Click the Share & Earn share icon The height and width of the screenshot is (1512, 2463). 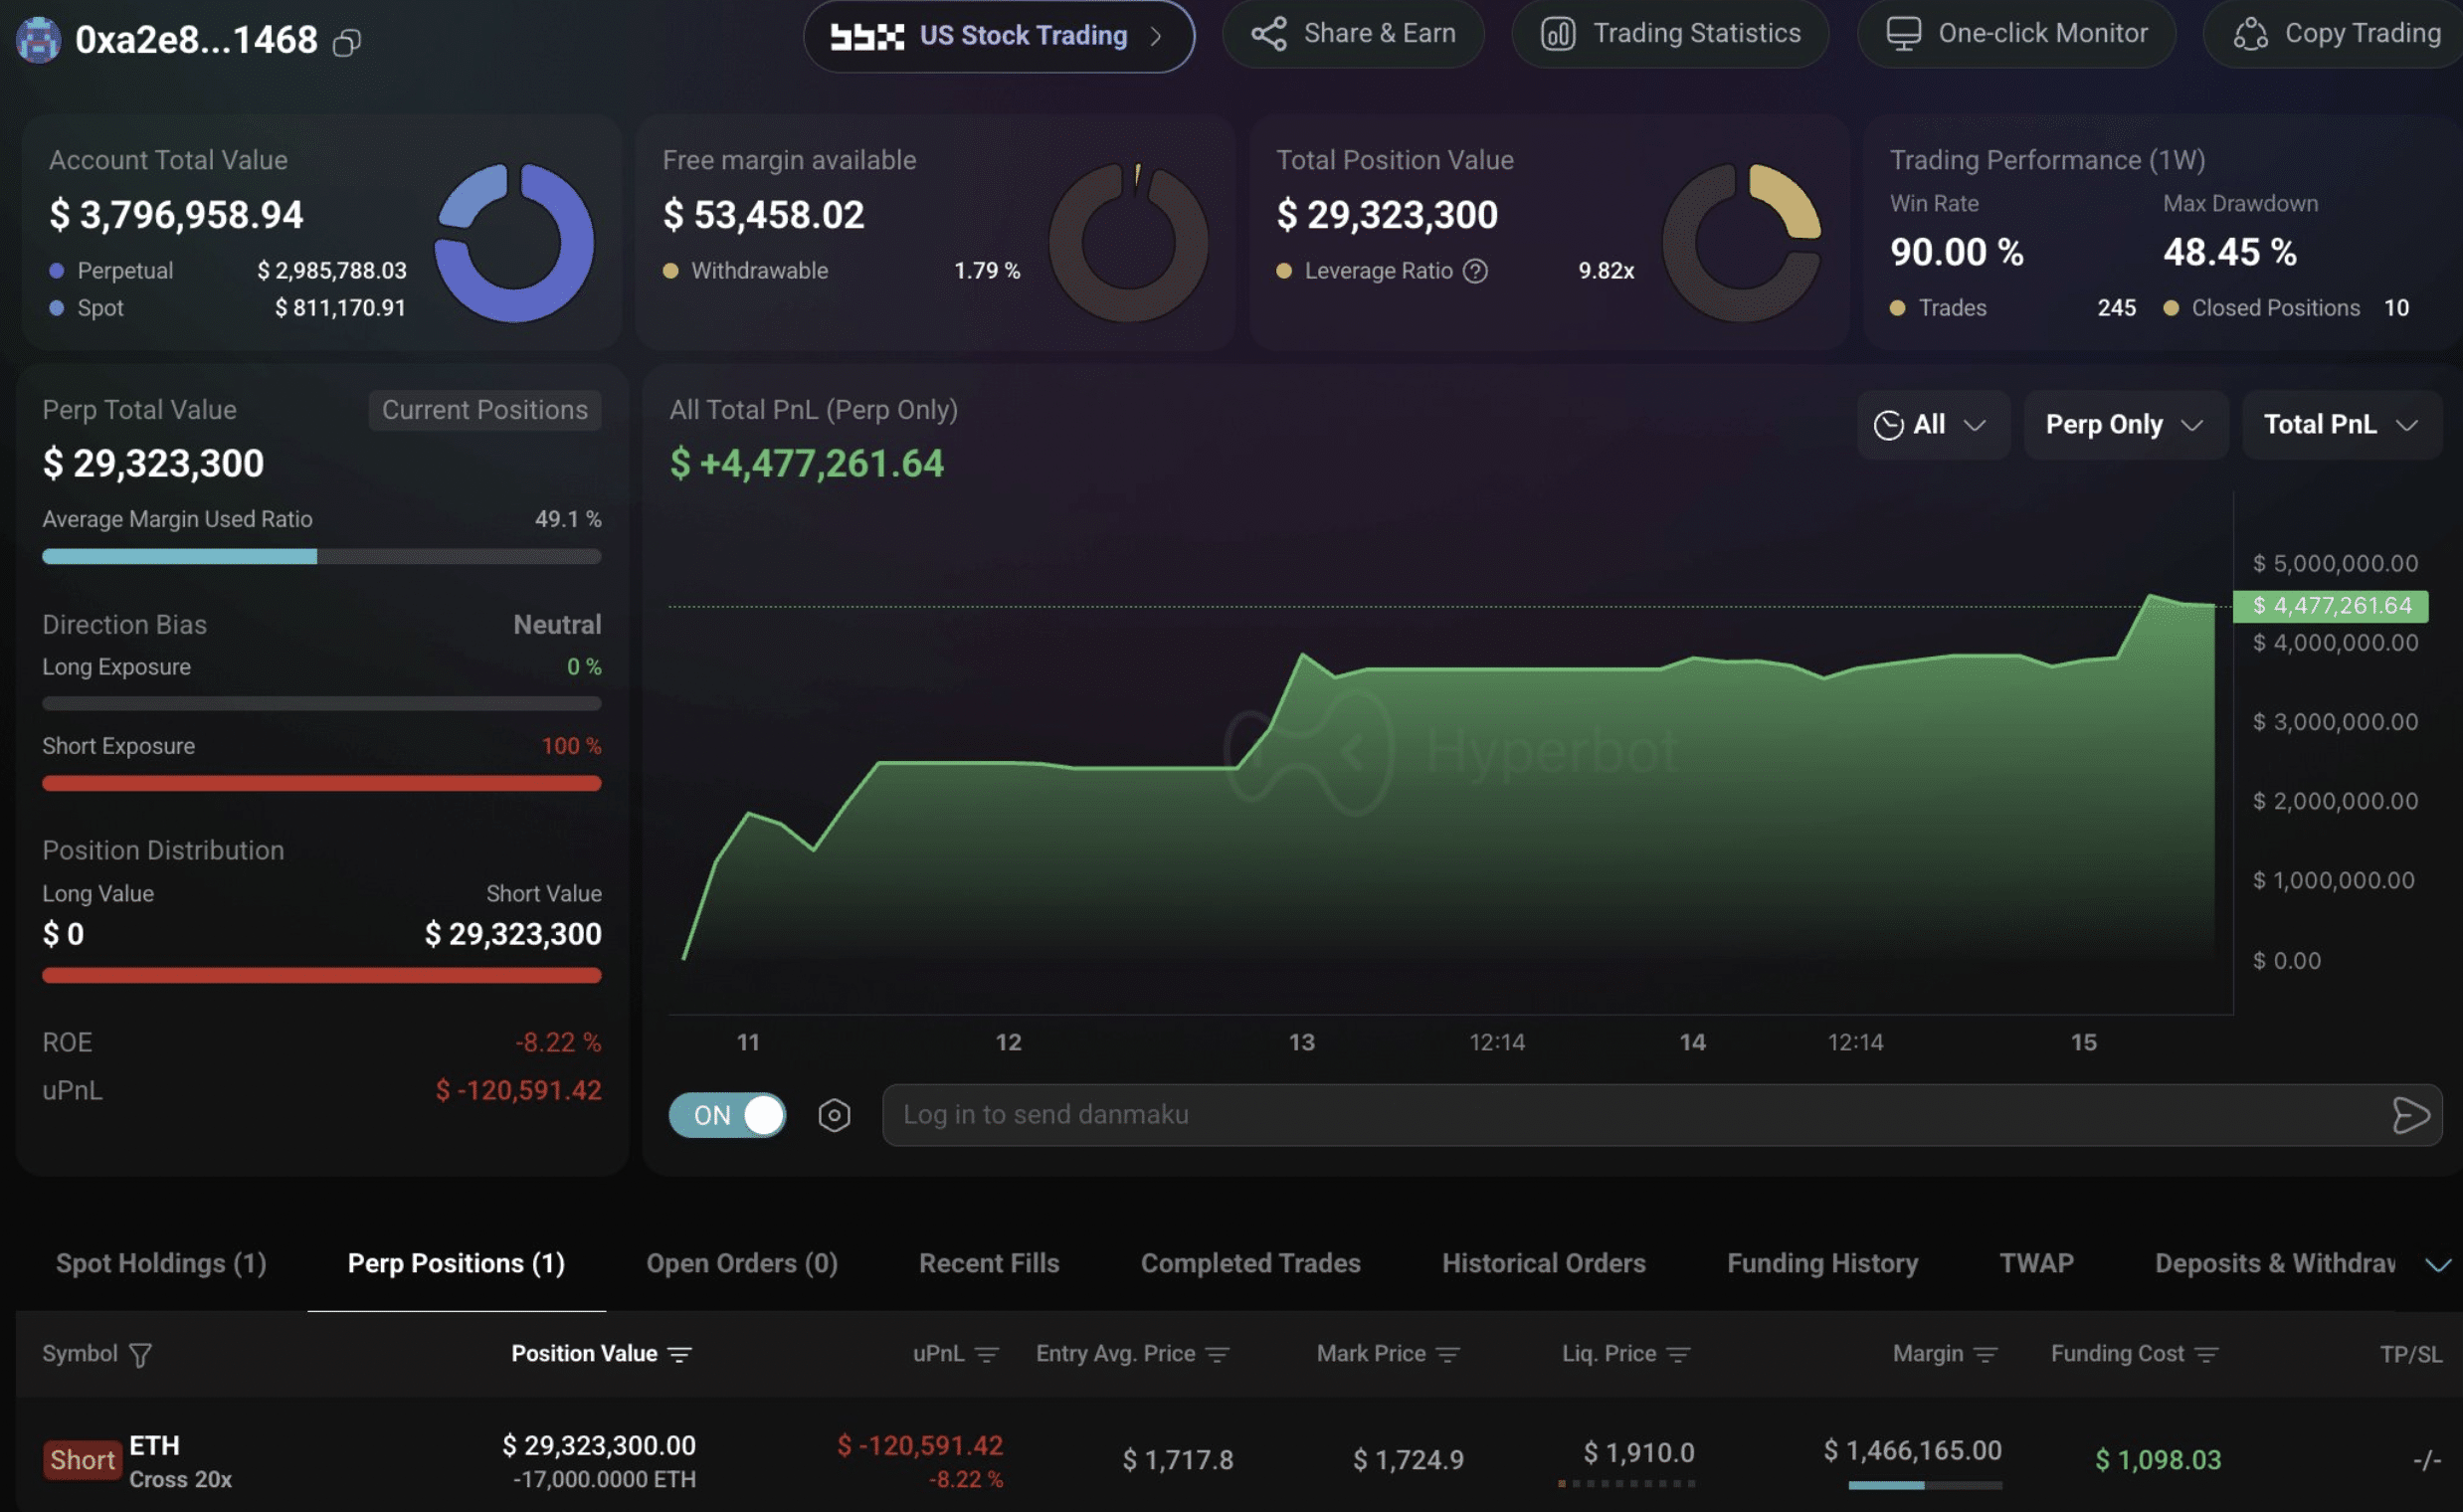pyautogui.click(x=1269, y=34)
